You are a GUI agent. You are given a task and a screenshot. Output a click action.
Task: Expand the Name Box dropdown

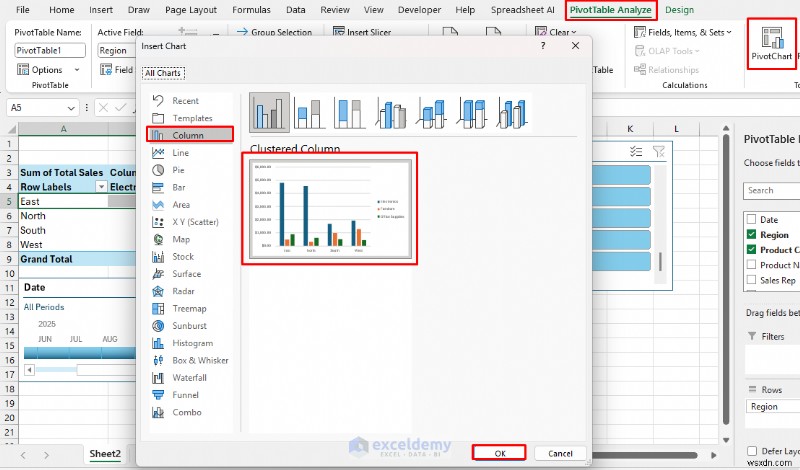71,108
